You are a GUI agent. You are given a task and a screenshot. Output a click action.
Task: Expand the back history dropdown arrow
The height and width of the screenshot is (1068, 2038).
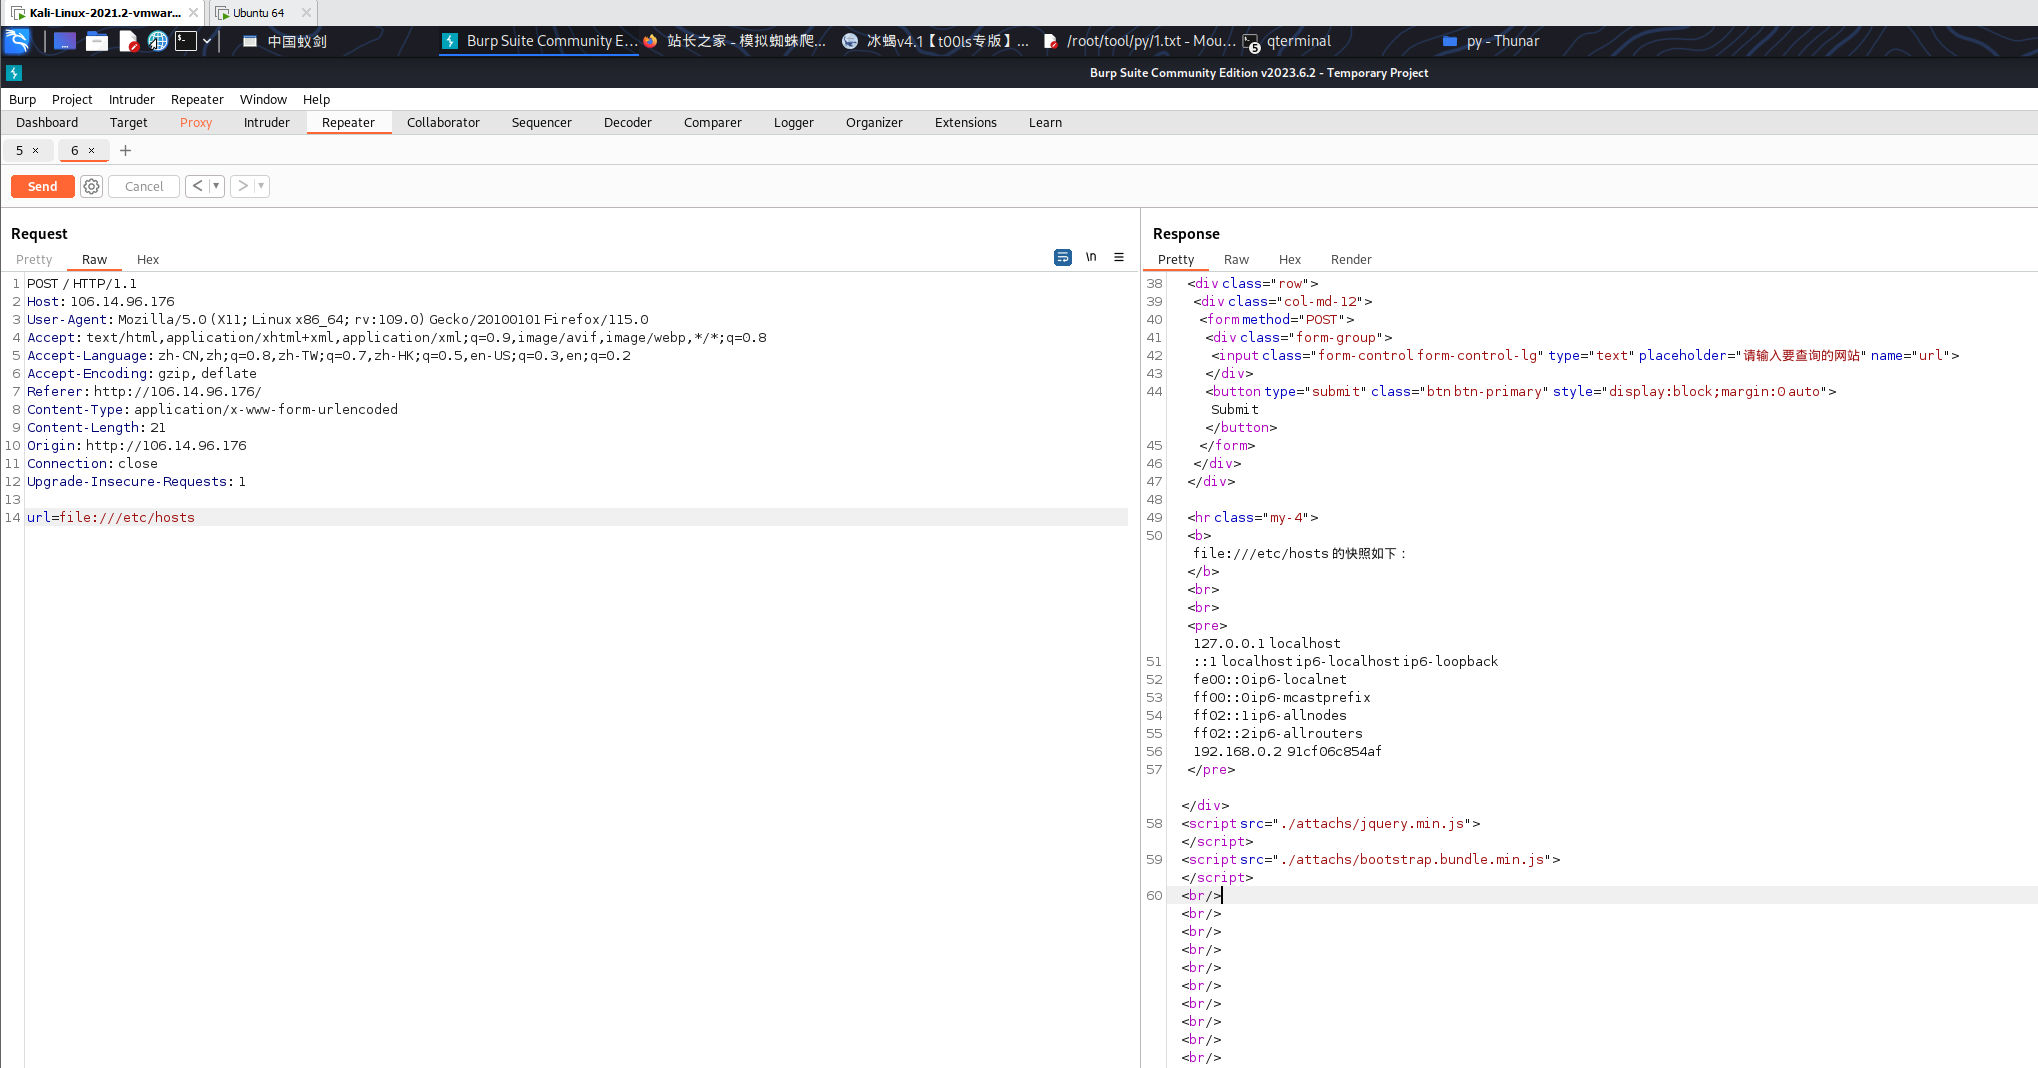tap(216, 186)
